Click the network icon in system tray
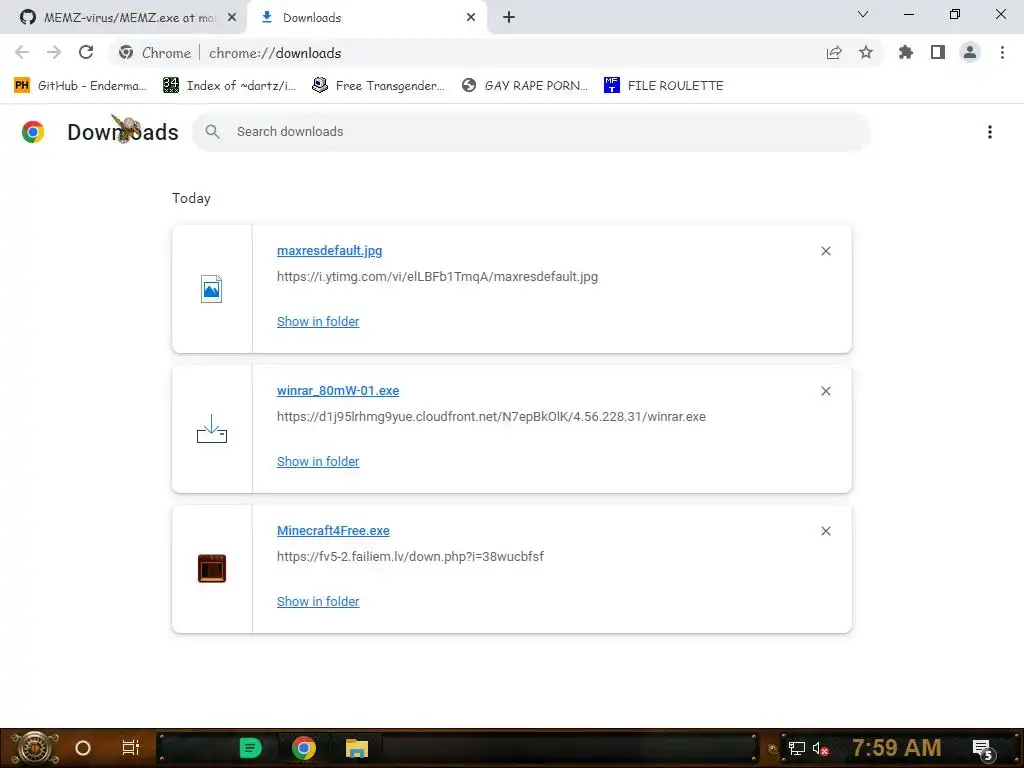 pos(796,748)
